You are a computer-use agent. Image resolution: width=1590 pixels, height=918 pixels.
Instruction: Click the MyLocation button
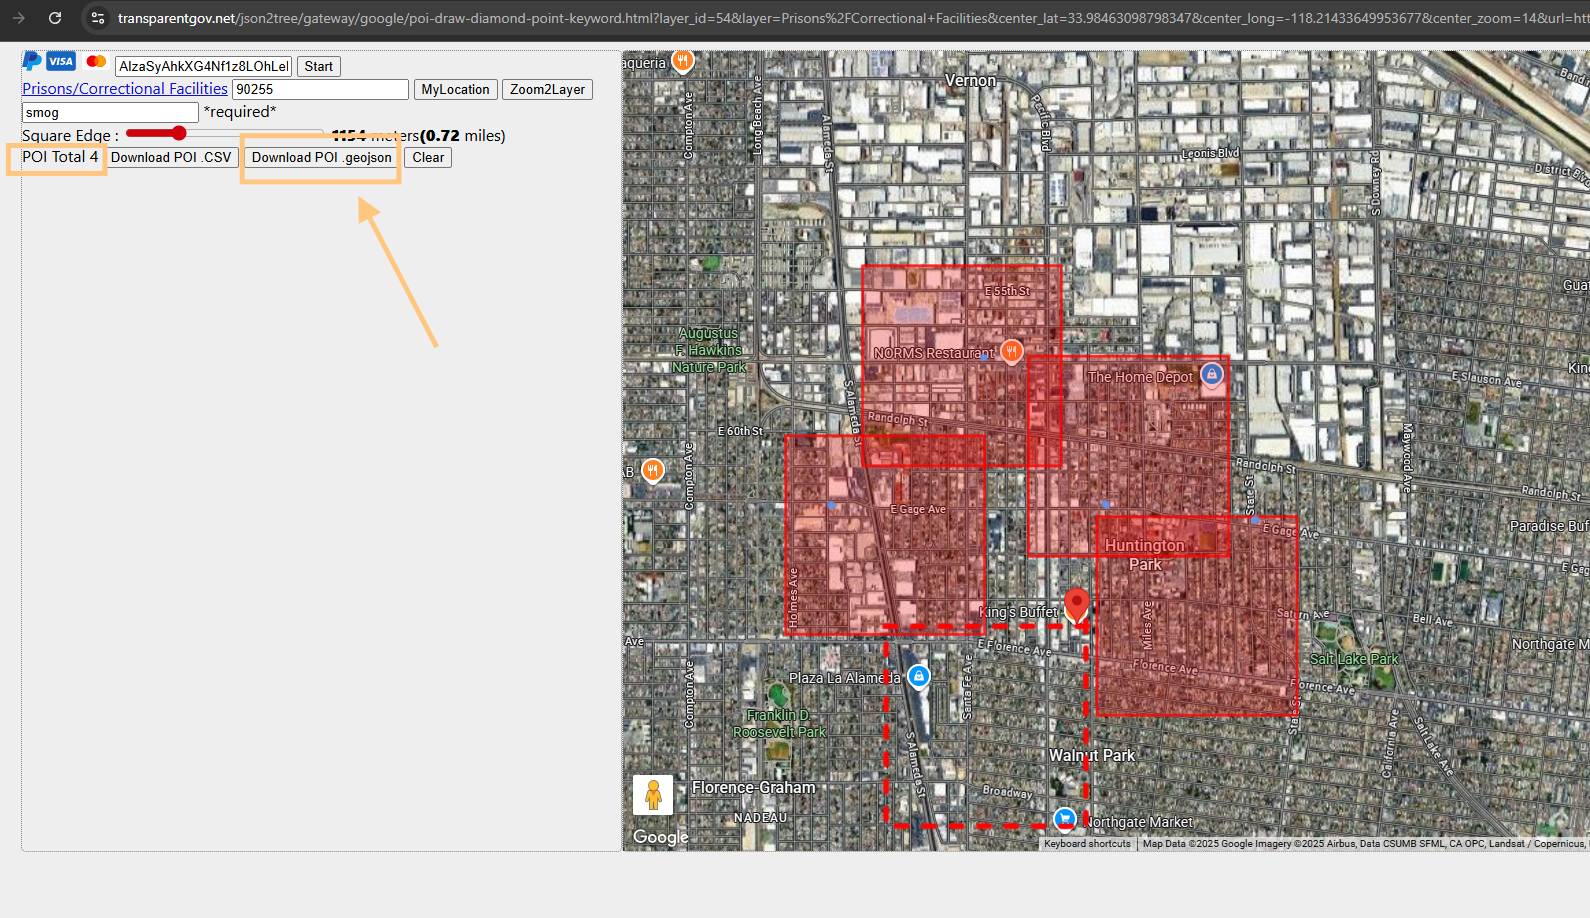[x=455, y=89]
